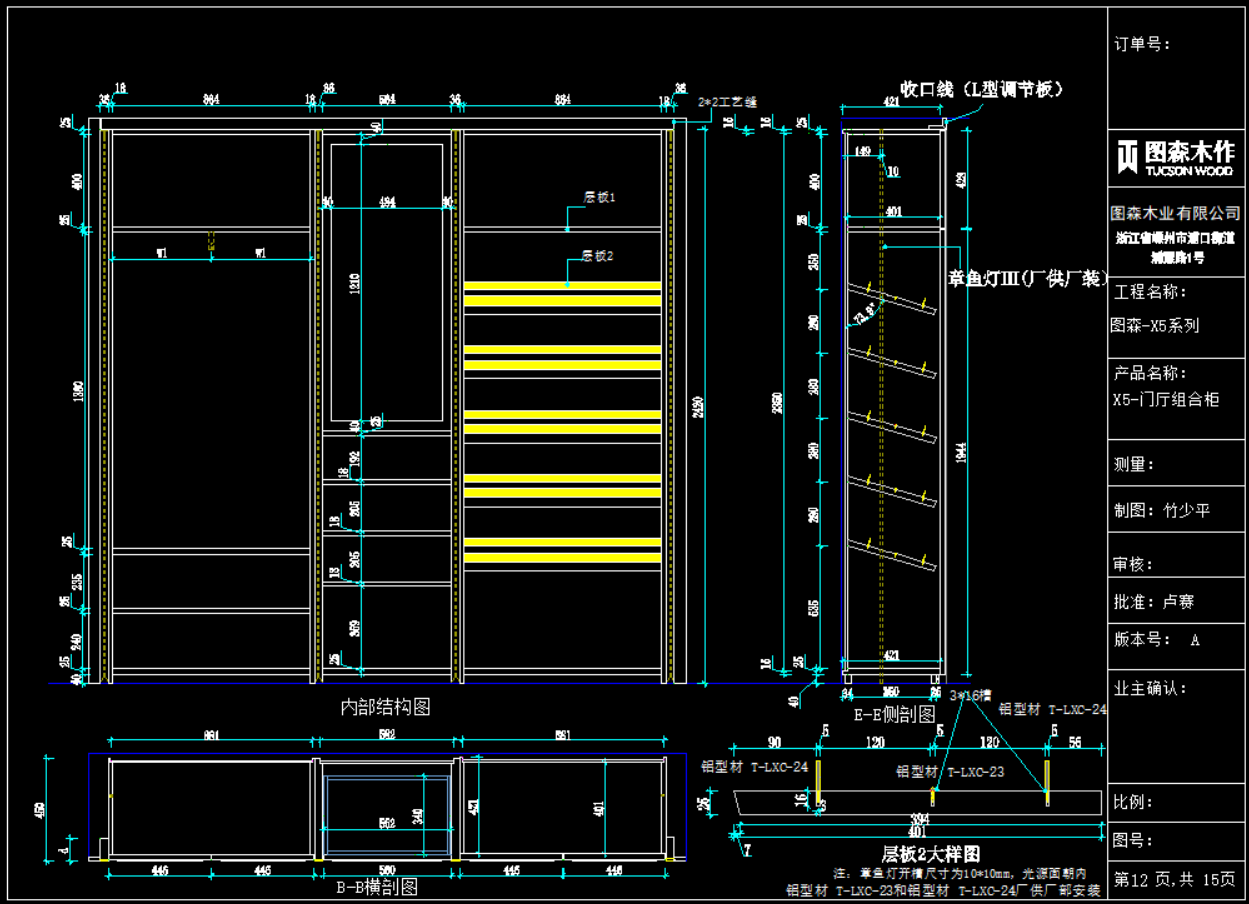The width and height of the screenshot is (1249, 904).
Task: Click the 业主确认 owner confirmation field
Action: point(1150,688)
